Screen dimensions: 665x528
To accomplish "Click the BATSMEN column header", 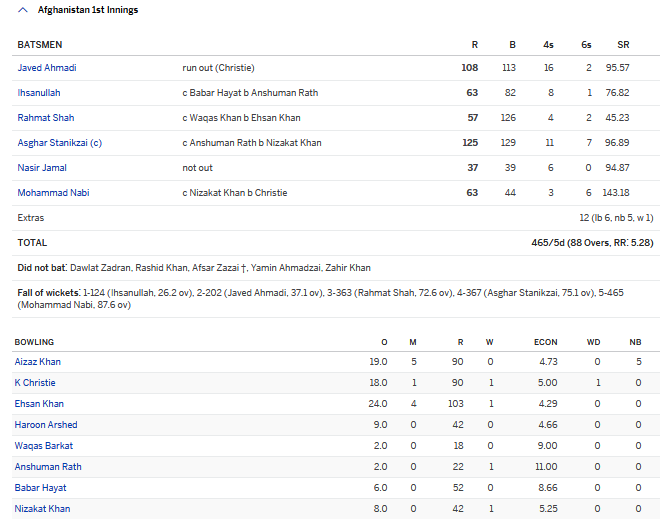I will point(40,45).
